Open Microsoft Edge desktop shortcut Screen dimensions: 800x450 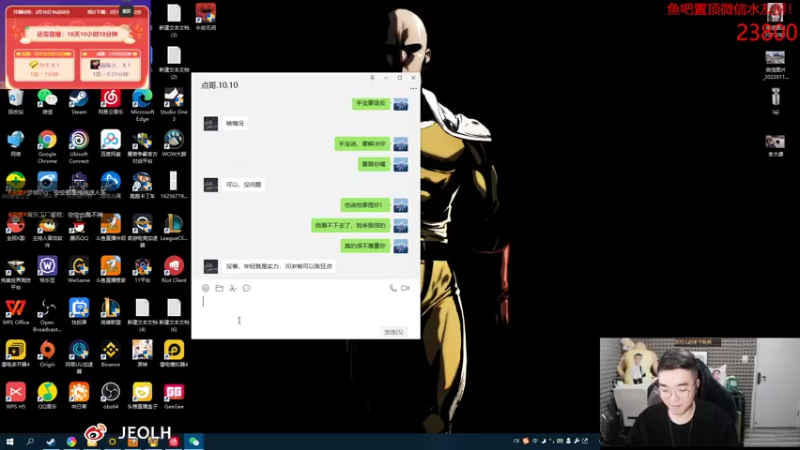point(142,105)
